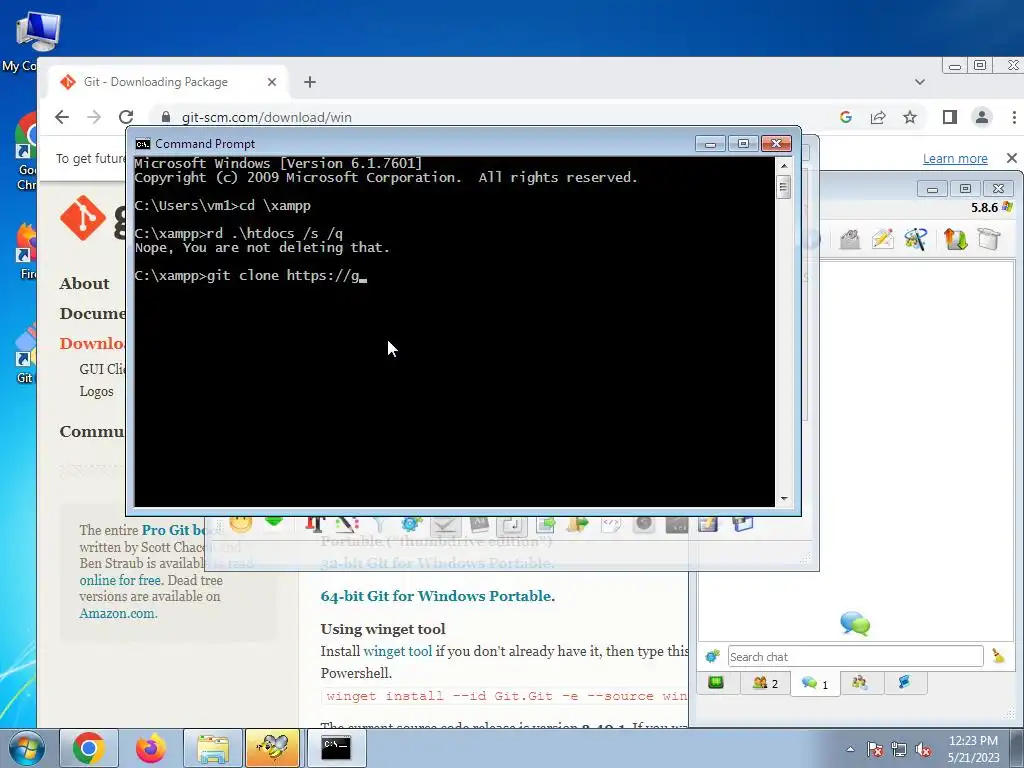Open 64-bit Git for Windows Portable link
1024x768 pixels.
[x=438, y=596]
